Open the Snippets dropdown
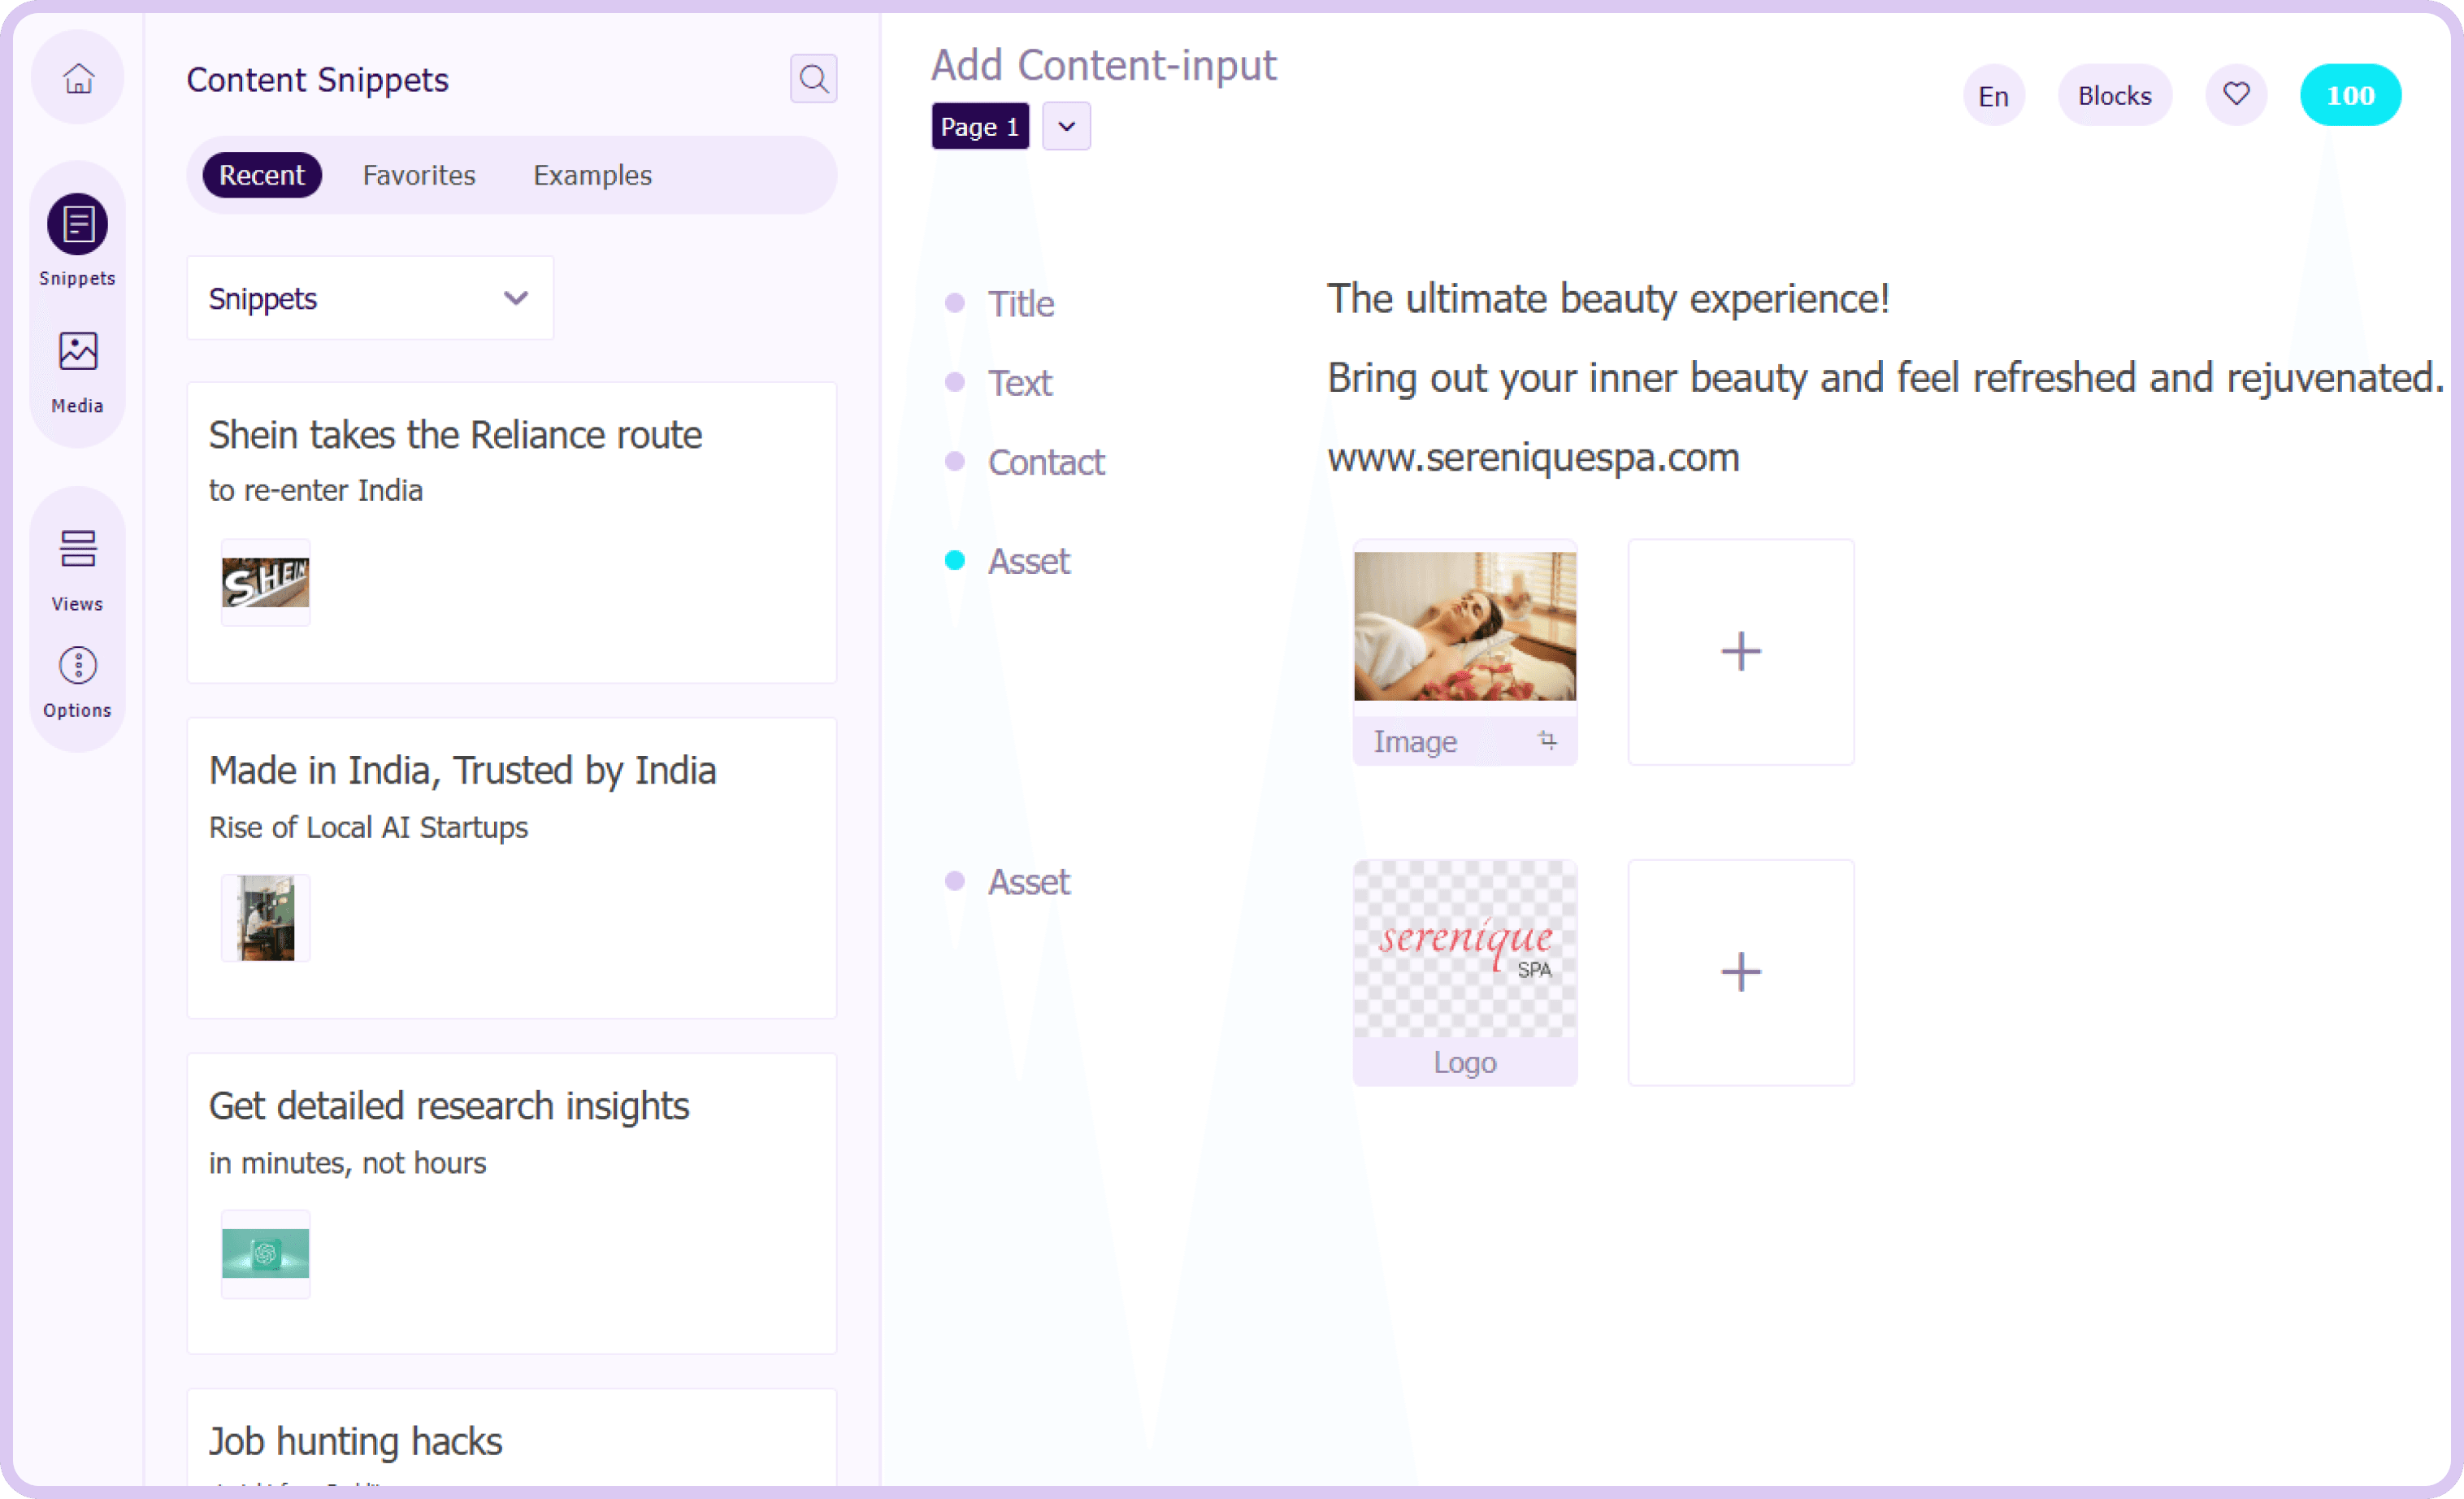 pyautogui.click(x=370, y=298)
